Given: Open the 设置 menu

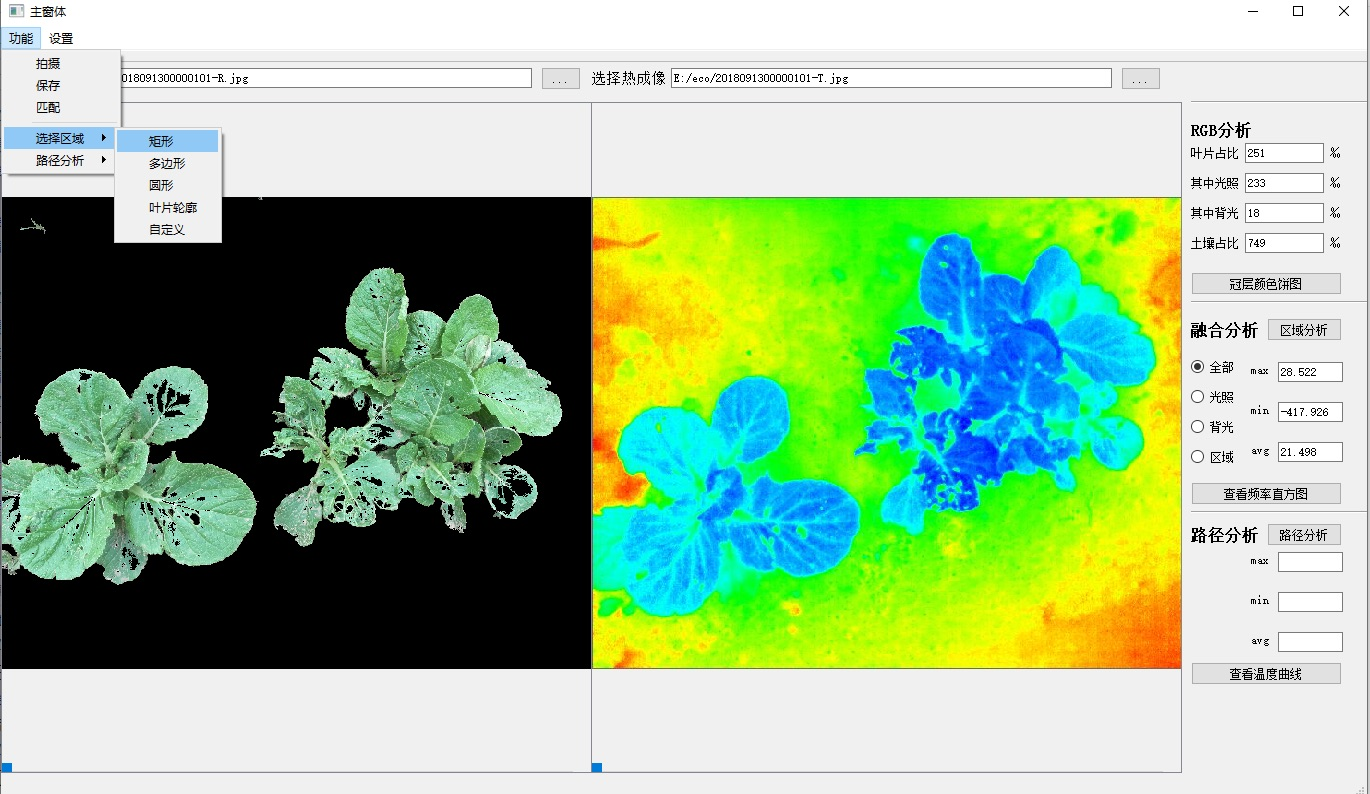Looking at the screenshot, I should click(x=61, y=39).
